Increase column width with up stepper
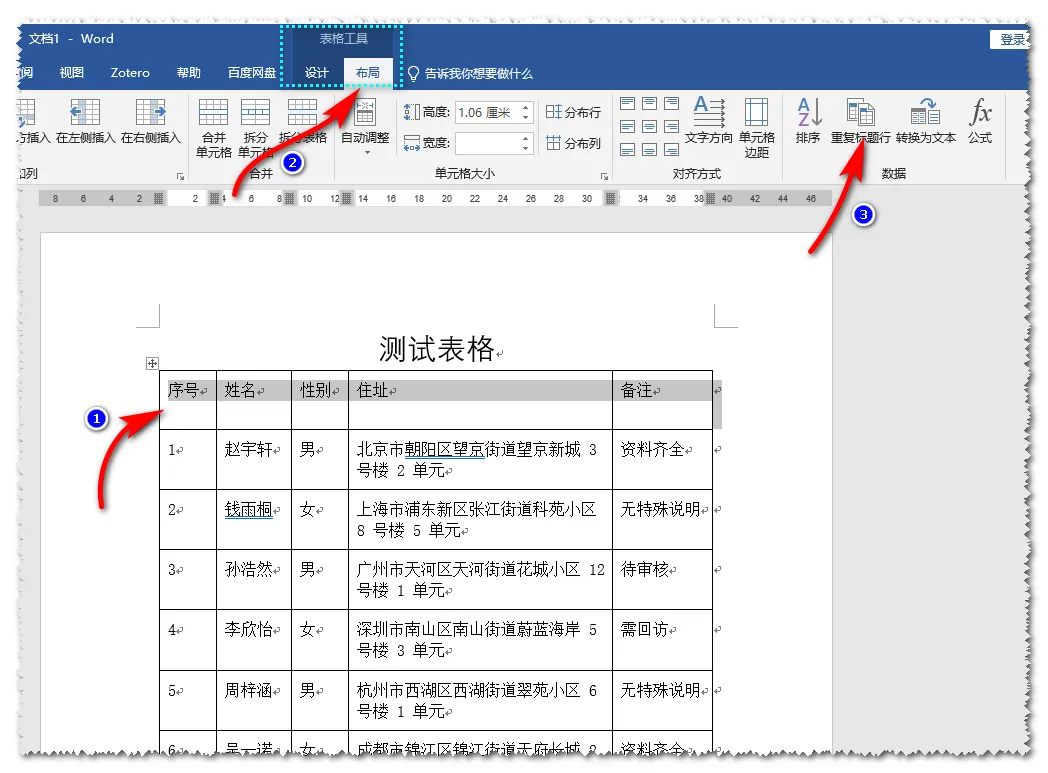This screenshot has height=773, width=1048. (526, 138)
